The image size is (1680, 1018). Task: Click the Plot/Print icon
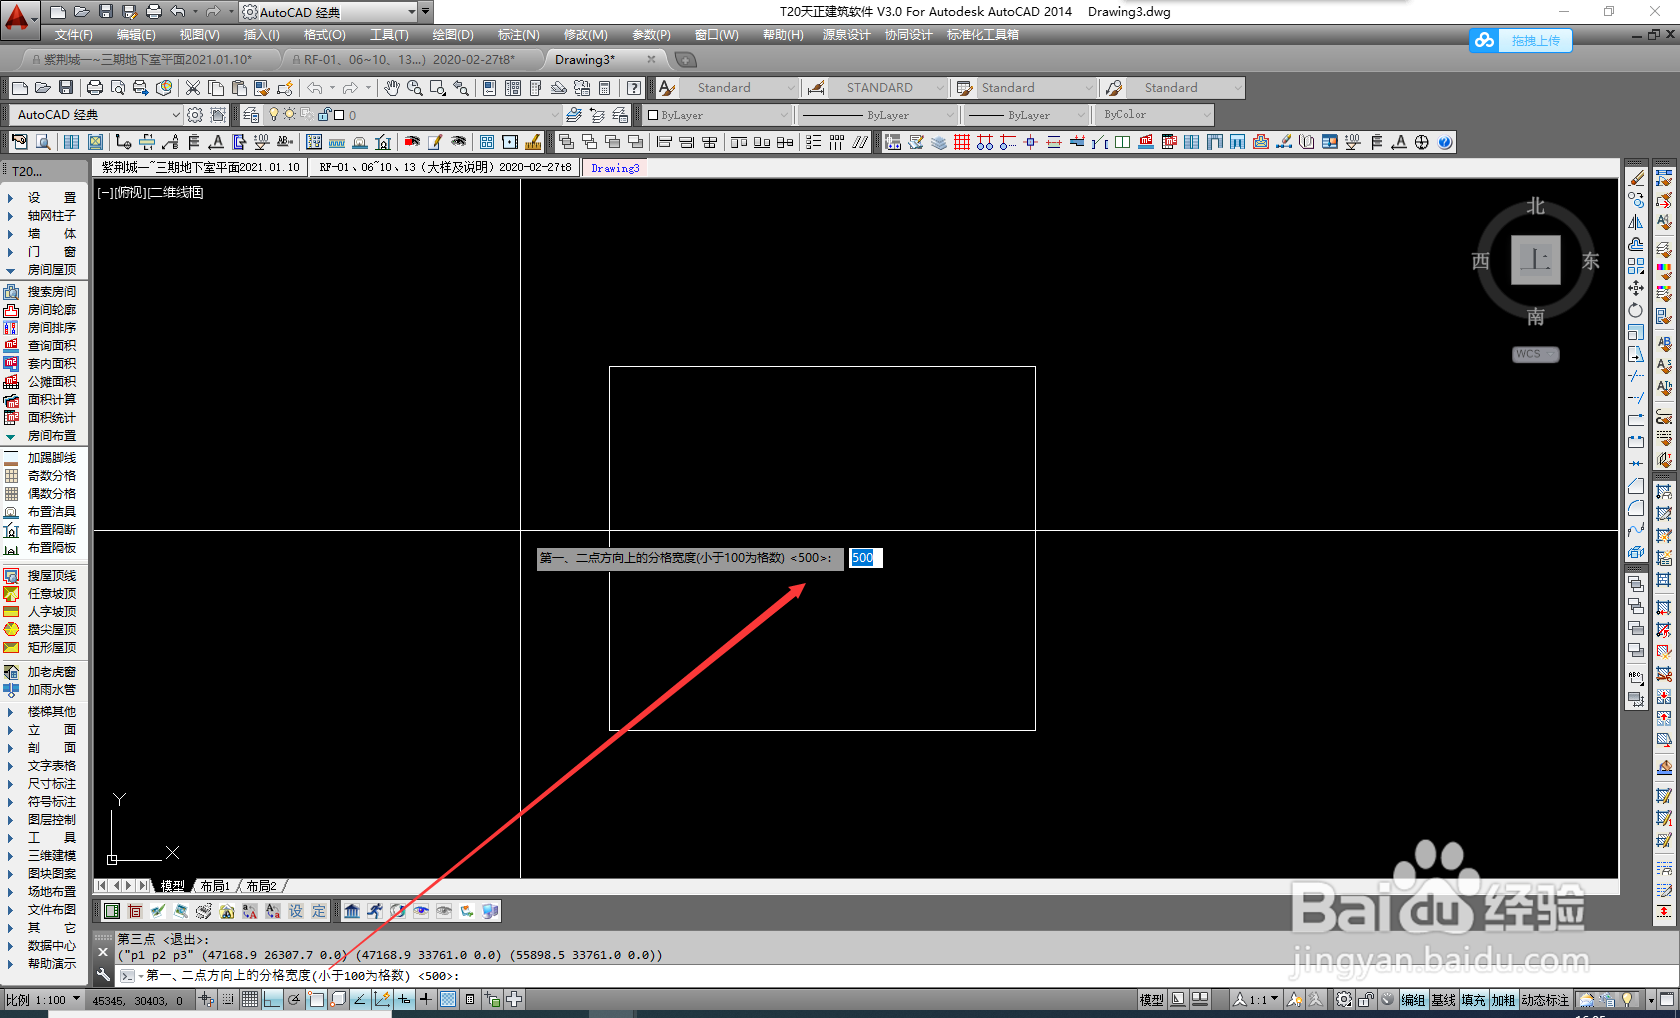point(95,88)
